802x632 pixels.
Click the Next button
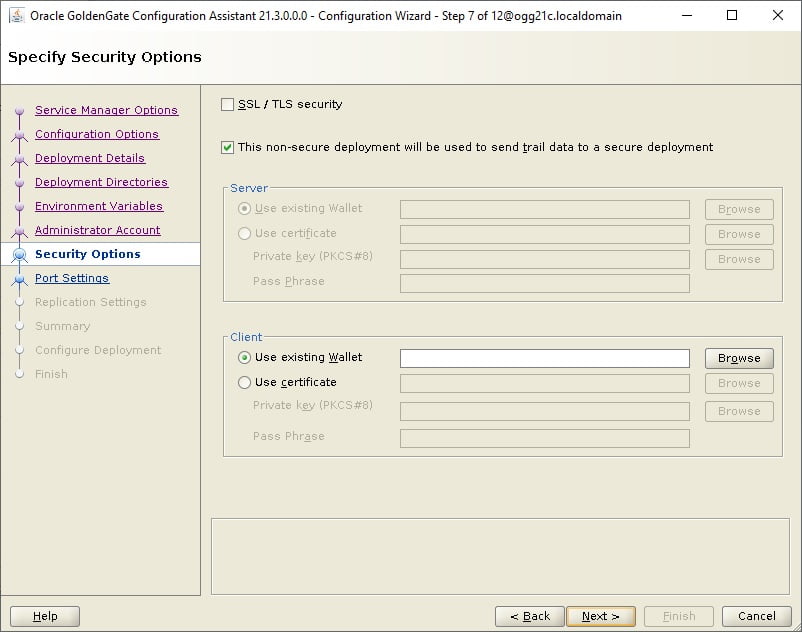coord(601,616)
